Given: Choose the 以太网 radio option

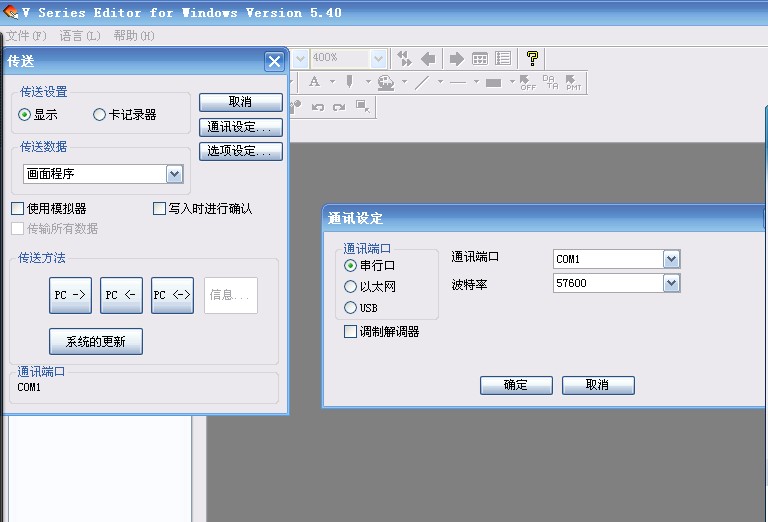Looking at the screenshot, I should [350, 287].
